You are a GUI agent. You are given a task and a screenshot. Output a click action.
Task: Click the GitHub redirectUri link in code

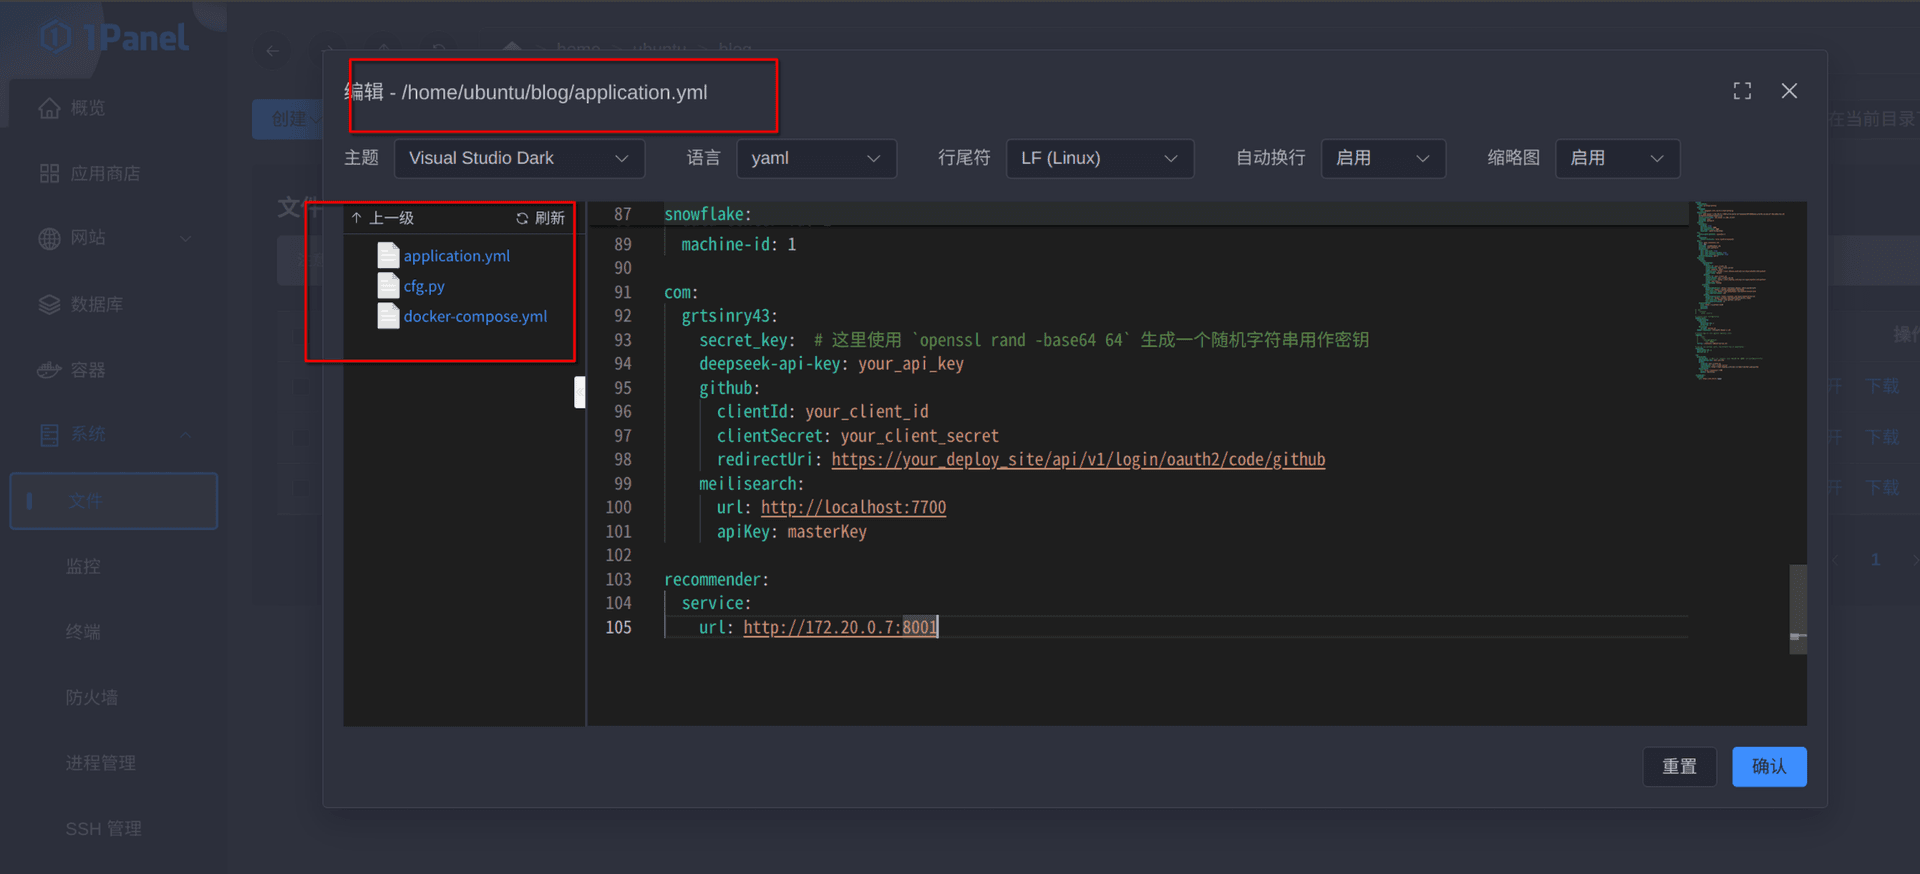coord(1077,460)
